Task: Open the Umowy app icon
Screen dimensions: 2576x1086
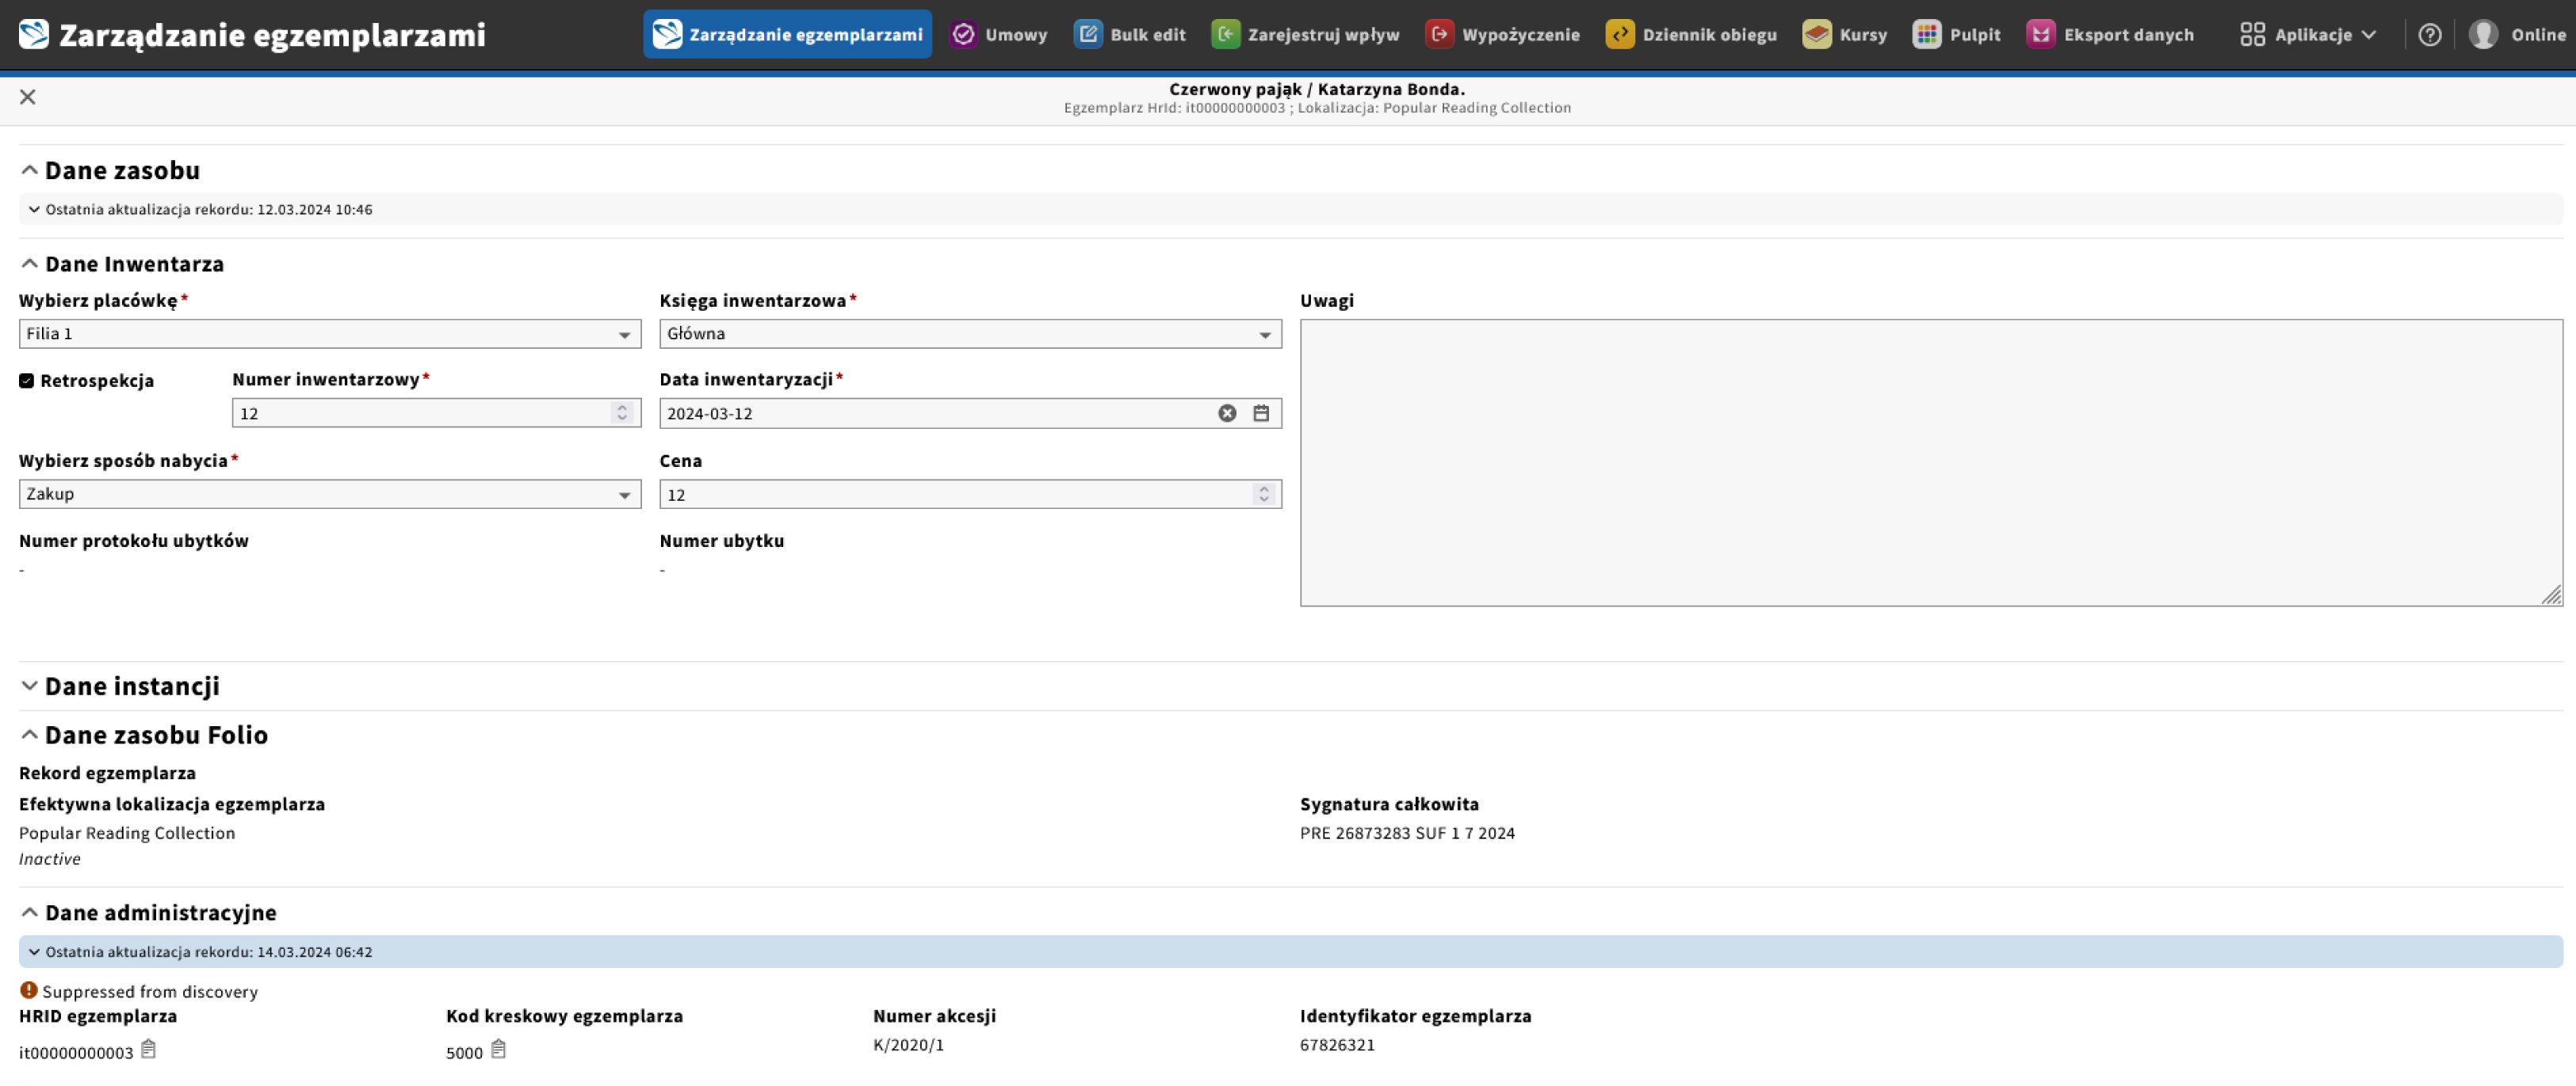Action: click(x=963, y=34)
